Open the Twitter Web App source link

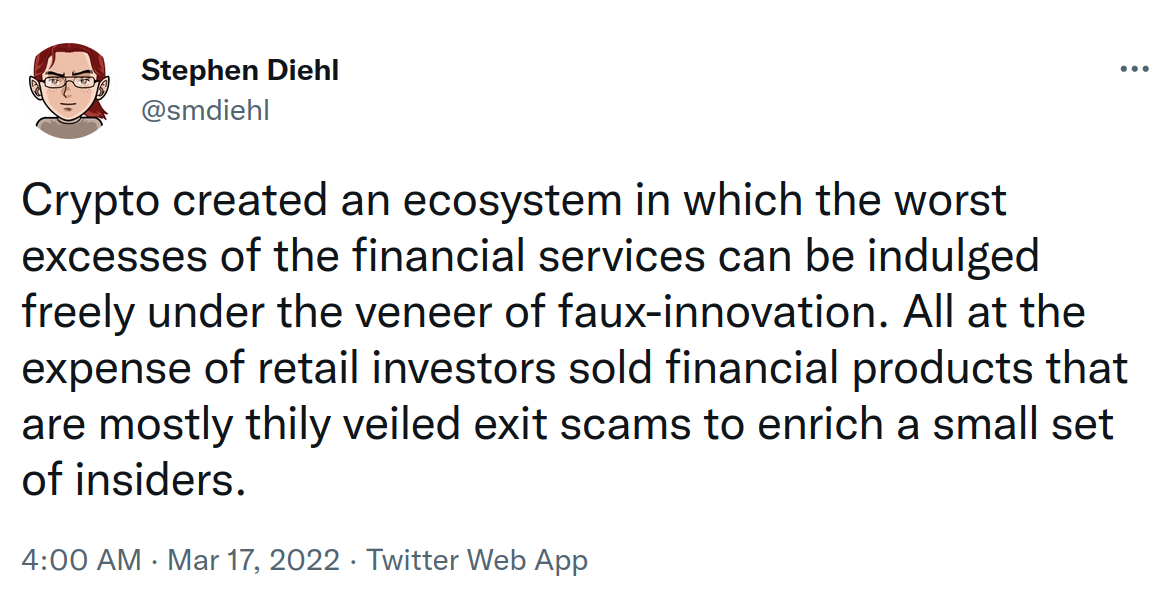(x=477, y=560)
